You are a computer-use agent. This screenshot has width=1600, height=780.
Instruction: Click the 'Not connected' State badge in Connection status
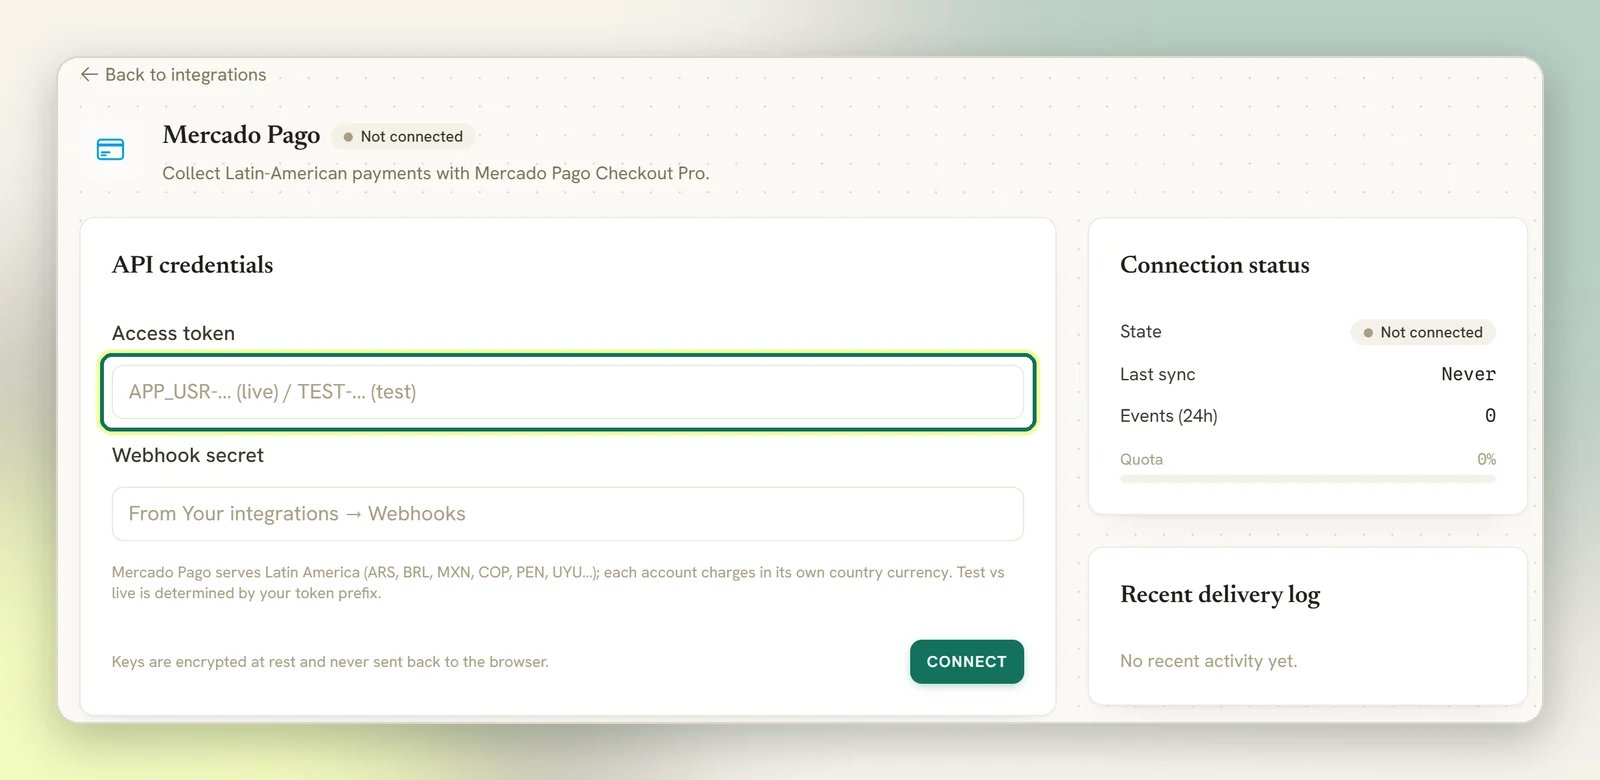tap(1423, 332)
